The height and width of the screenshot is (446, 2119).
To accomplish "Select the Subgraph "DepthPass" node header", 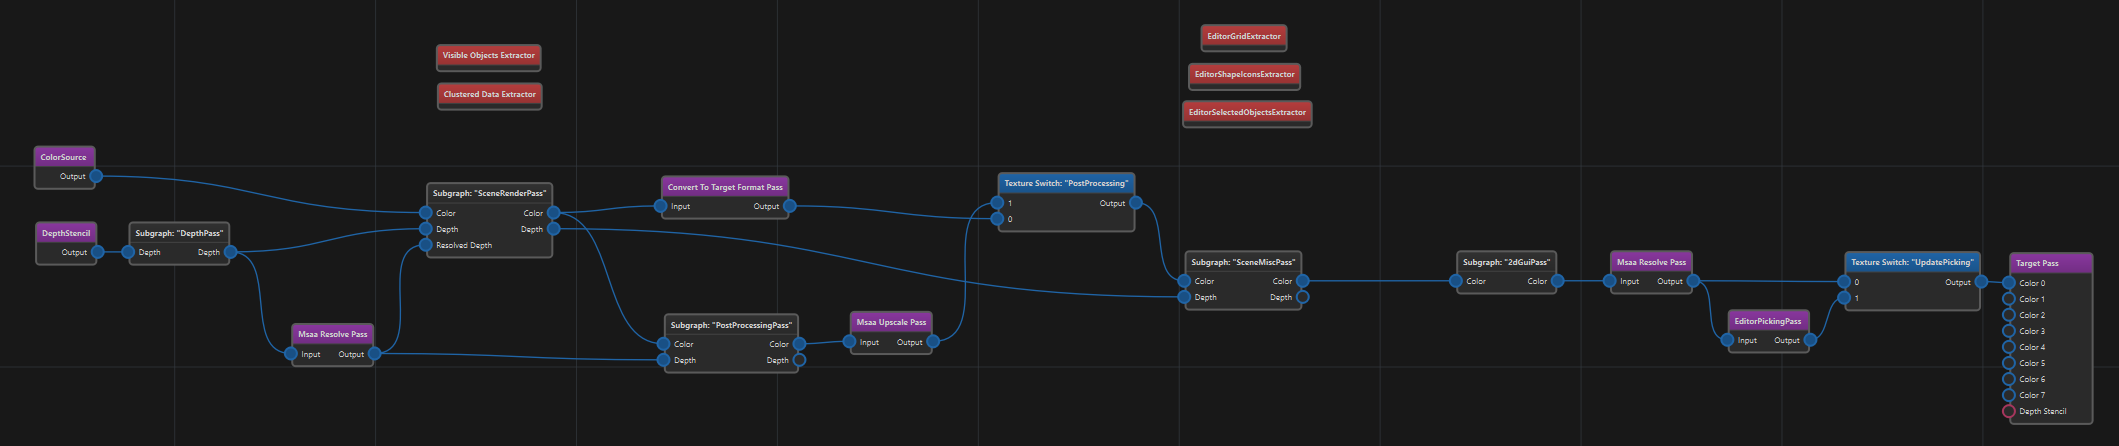I will 179,233.
